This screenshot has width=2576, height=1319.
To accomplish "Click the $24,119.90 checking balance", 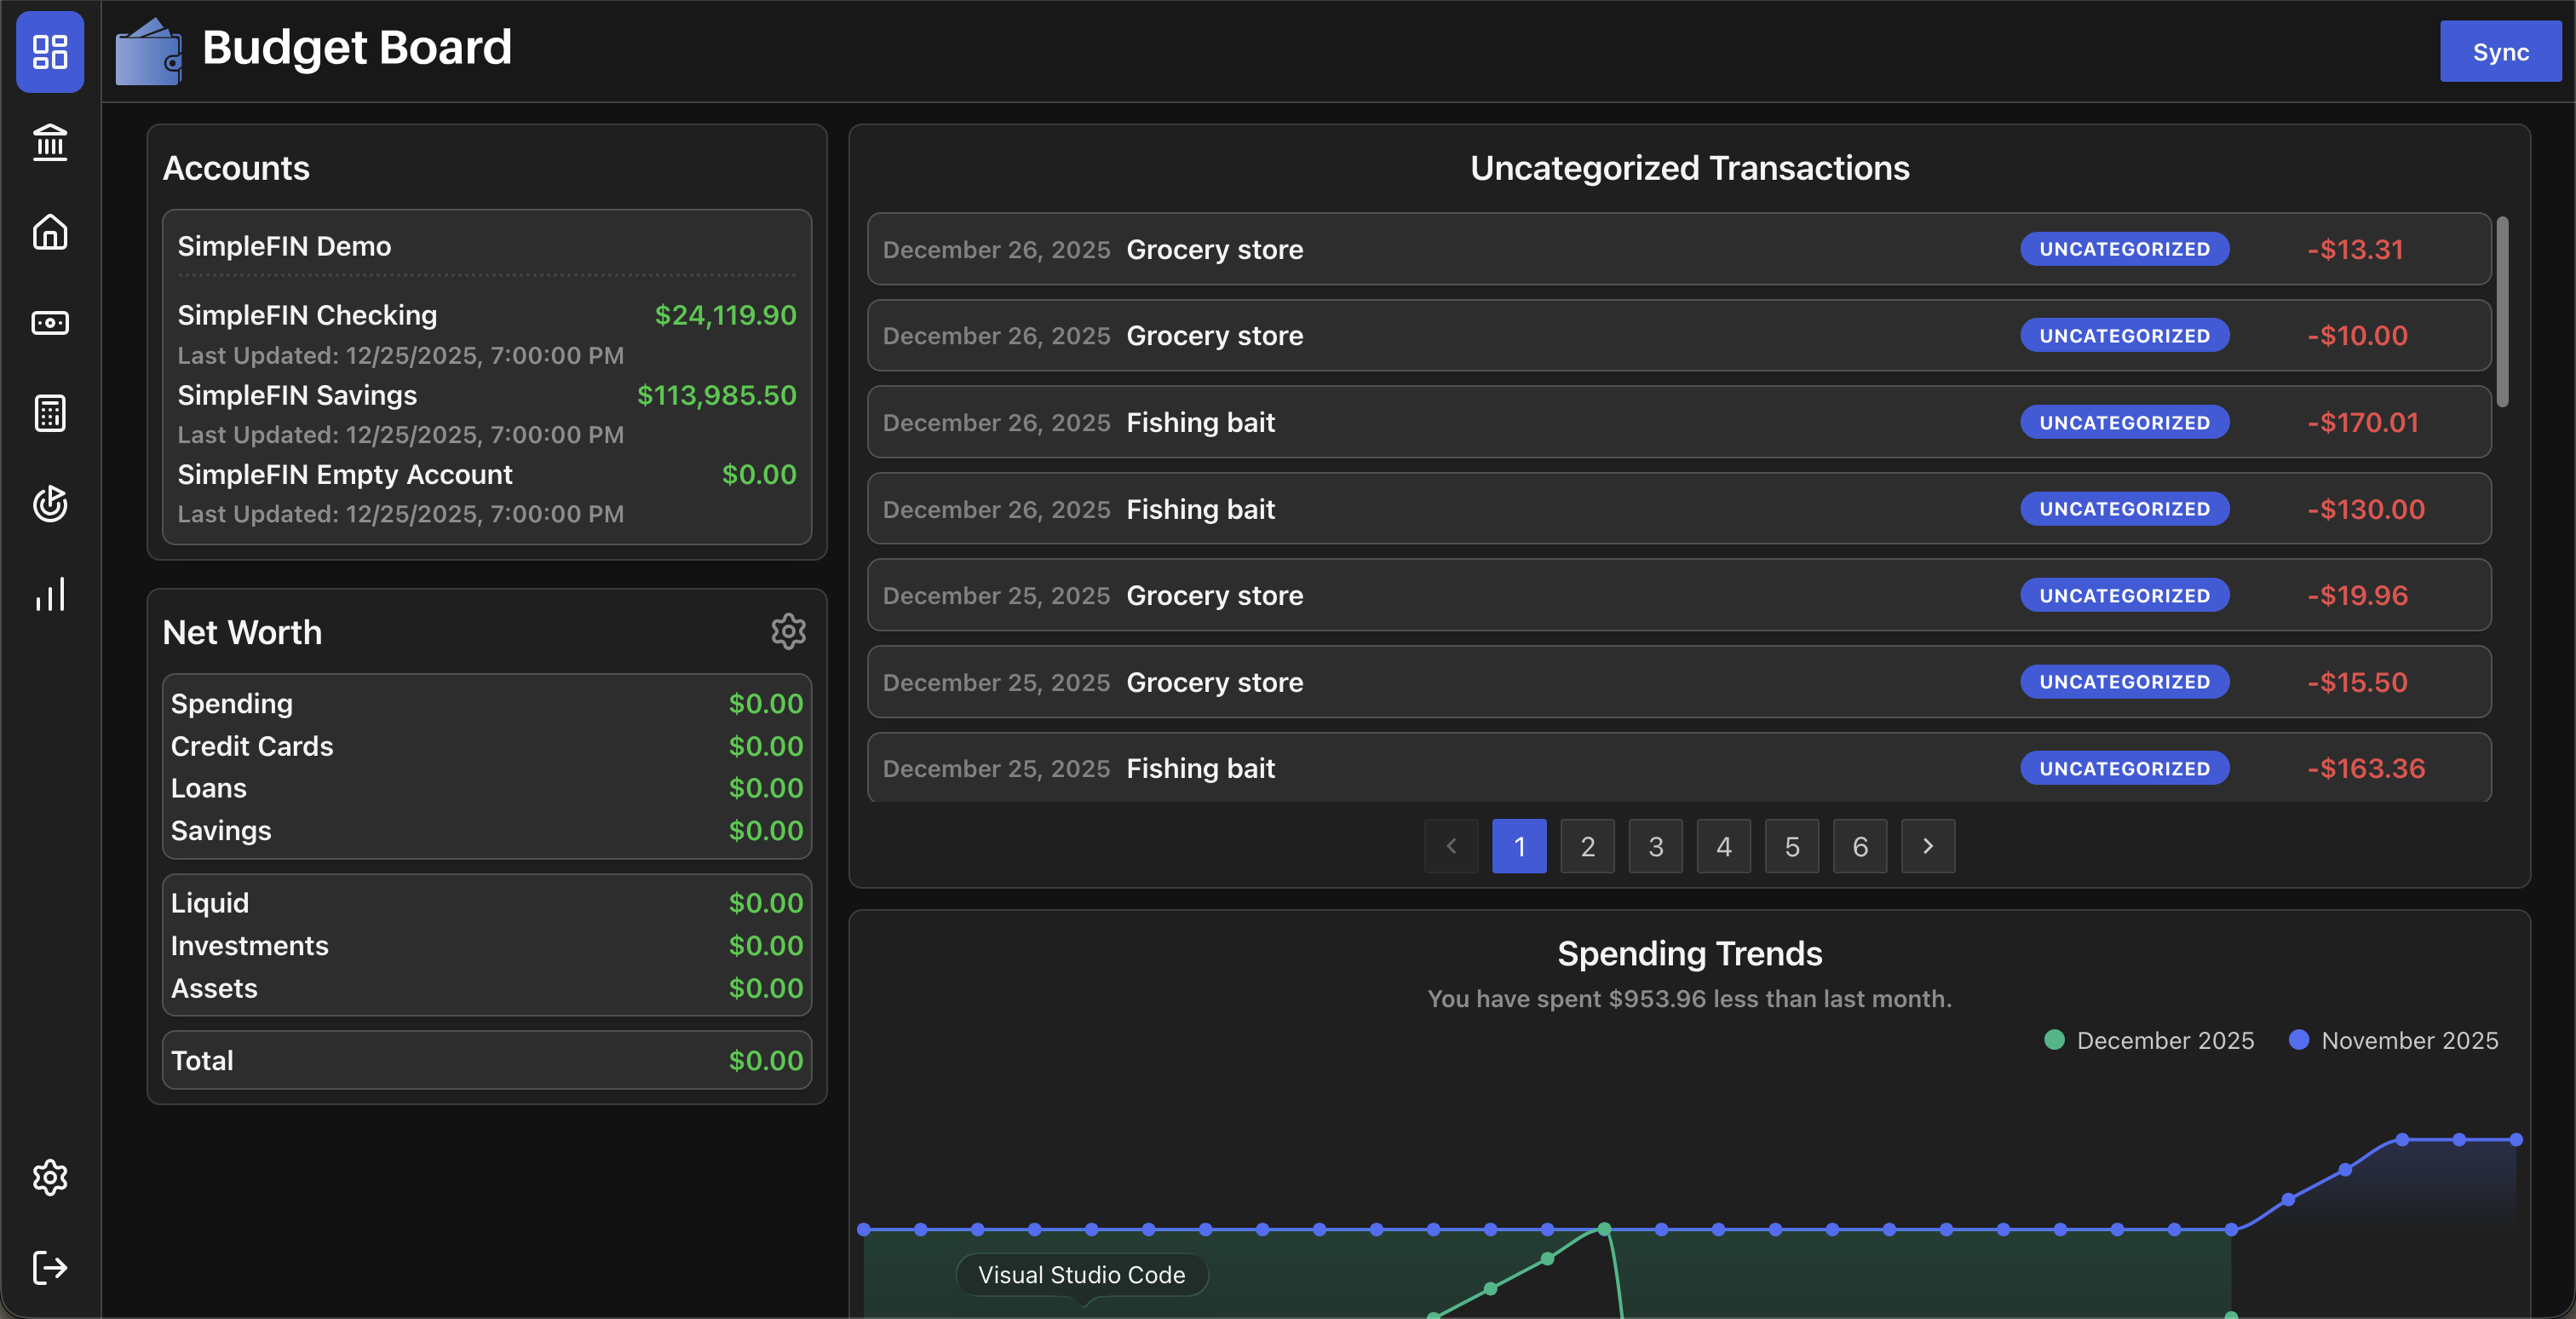I will point(725,315).
